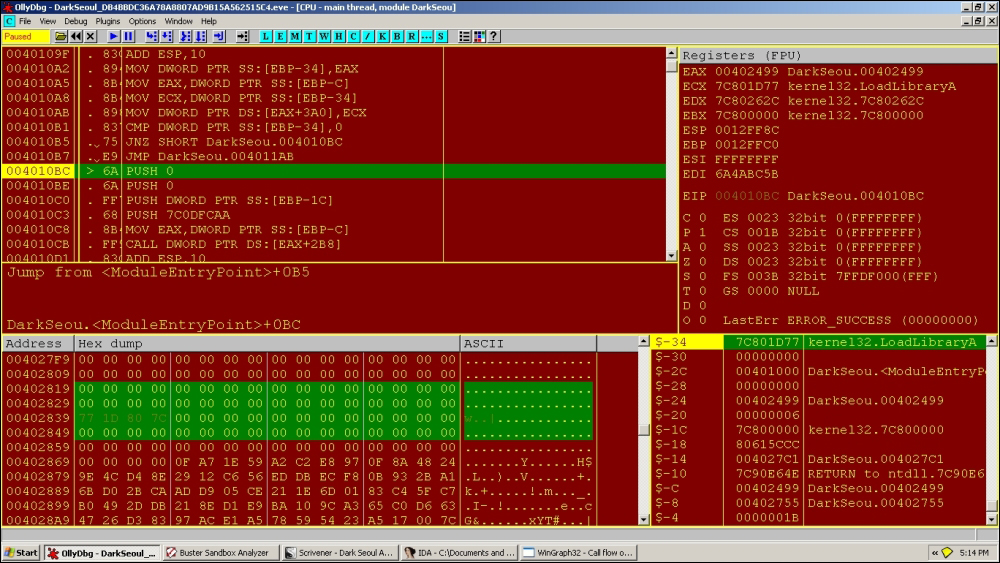
Task: Select the PUSH 0 line at 004010BC
Action: tap(334, 171)
